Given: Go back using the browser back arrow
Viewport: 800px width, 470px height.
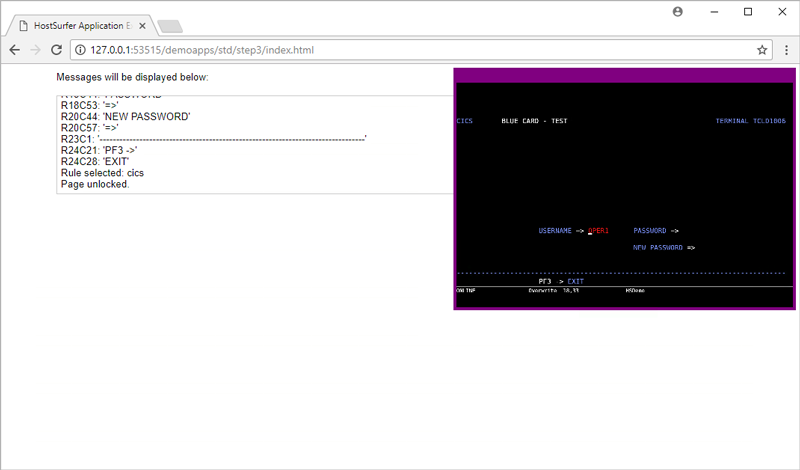Looking at the screenshot, I should pyautogui.click(x=15, y=50).
